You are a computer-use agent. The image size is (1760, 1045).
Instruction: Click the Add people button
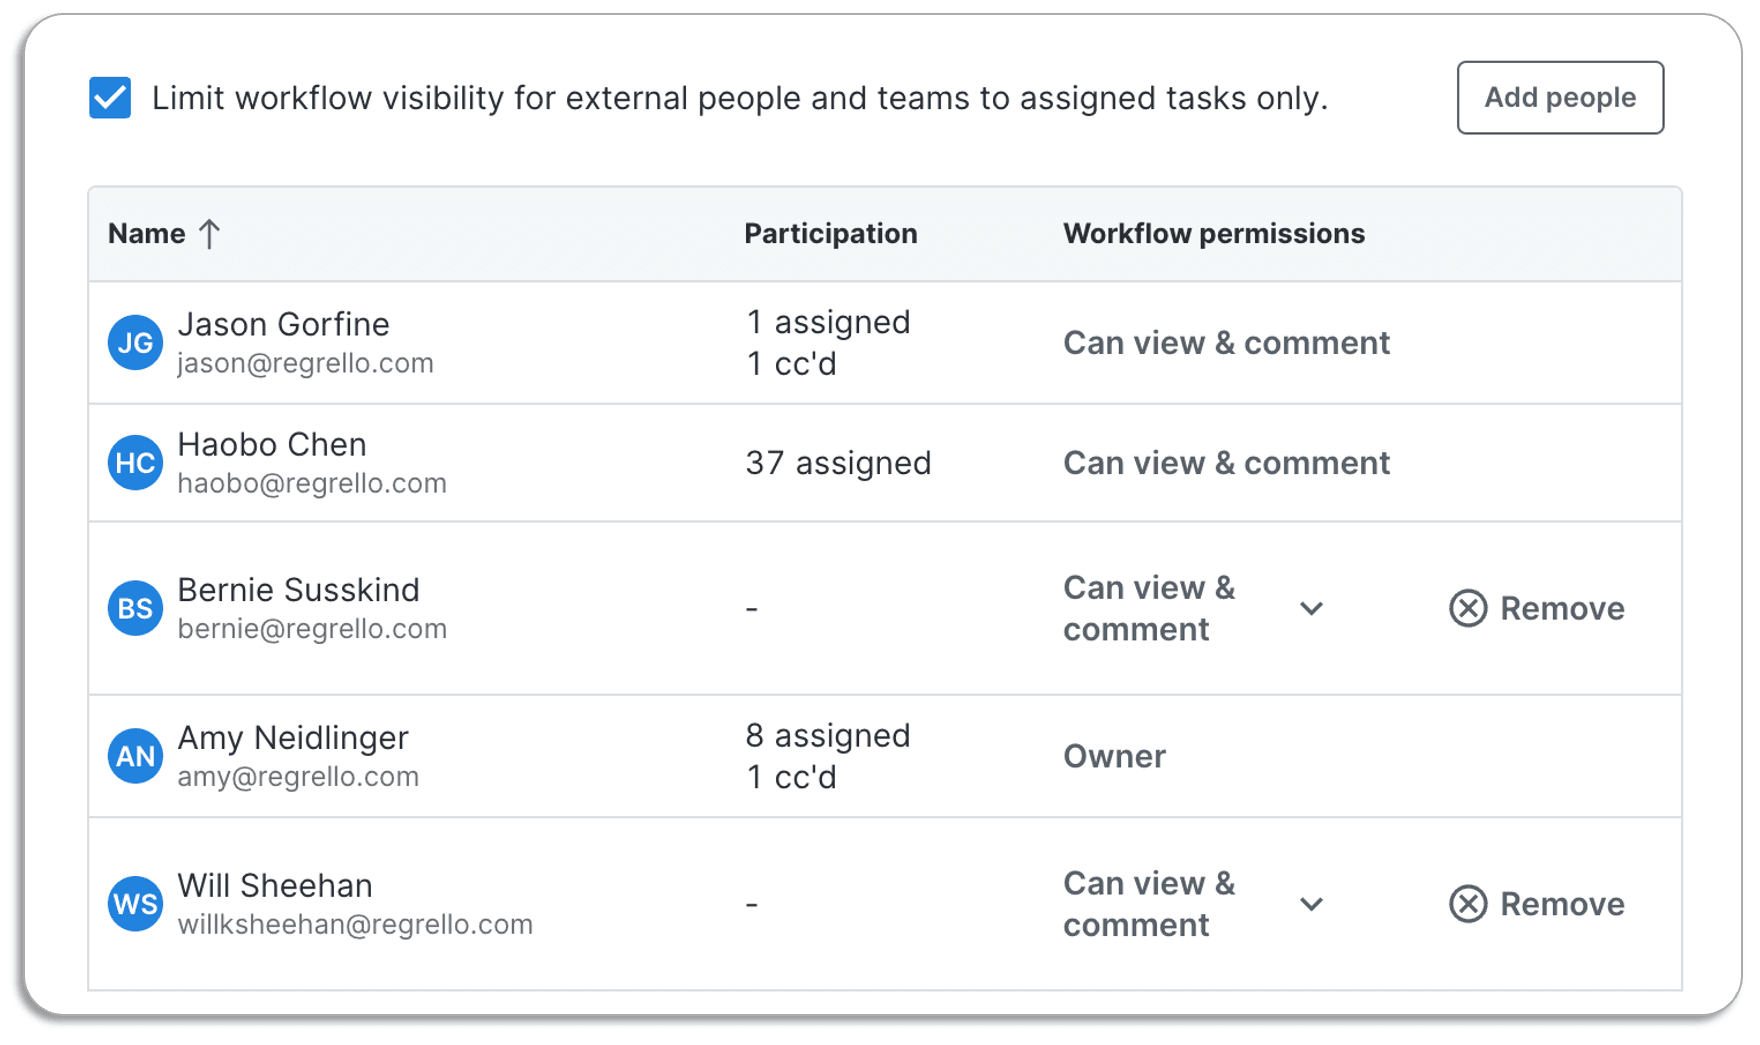coord(1560,98)
